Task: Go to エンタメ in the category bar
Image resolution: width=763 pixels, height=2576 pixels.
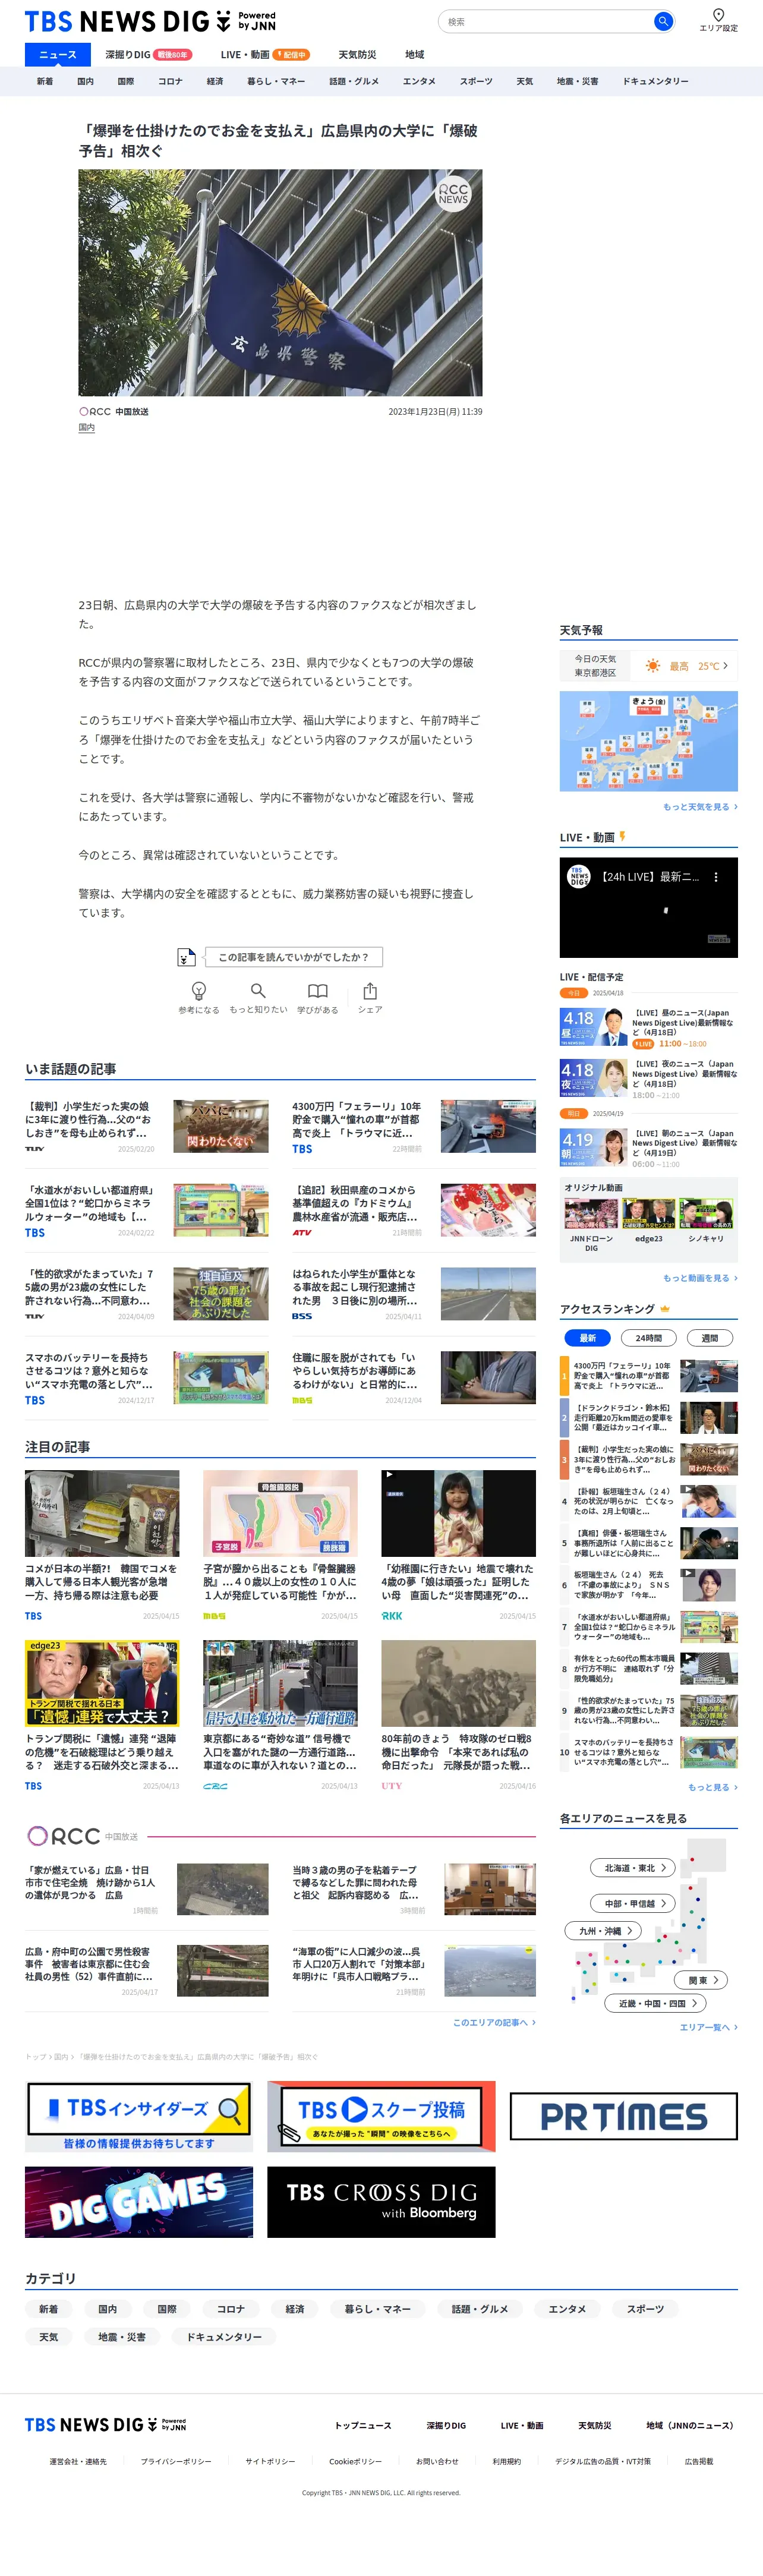Action: click(419, 81)
